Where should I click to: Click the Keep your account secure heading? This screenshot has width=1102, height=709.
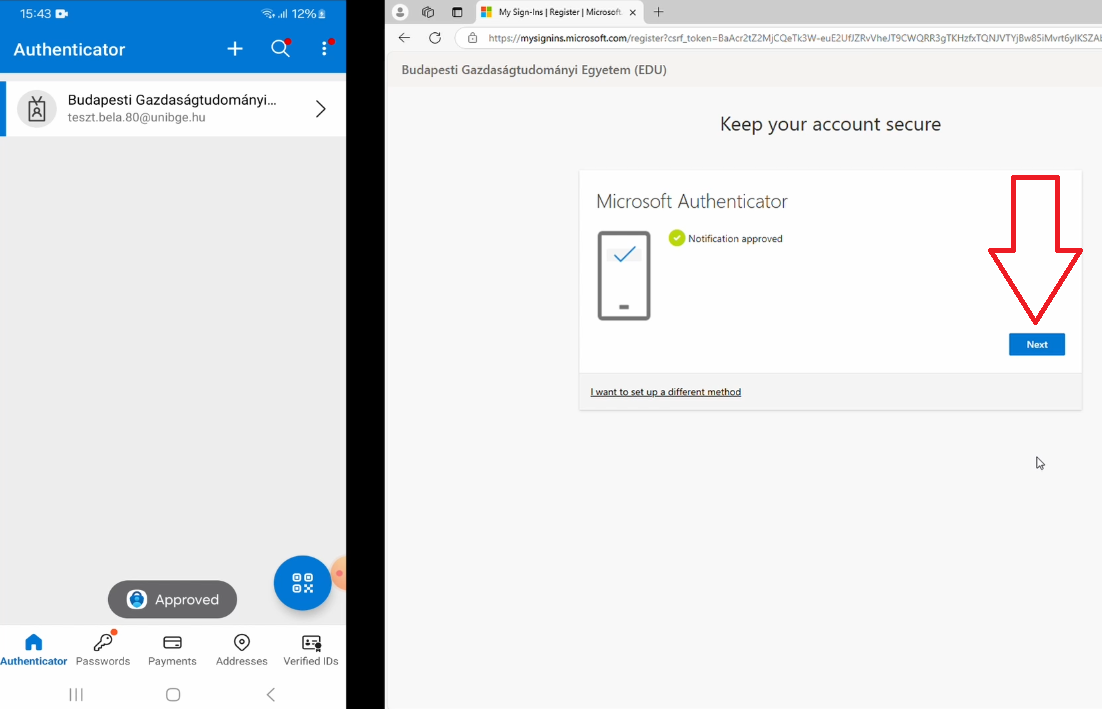click(x=830, y=124)
